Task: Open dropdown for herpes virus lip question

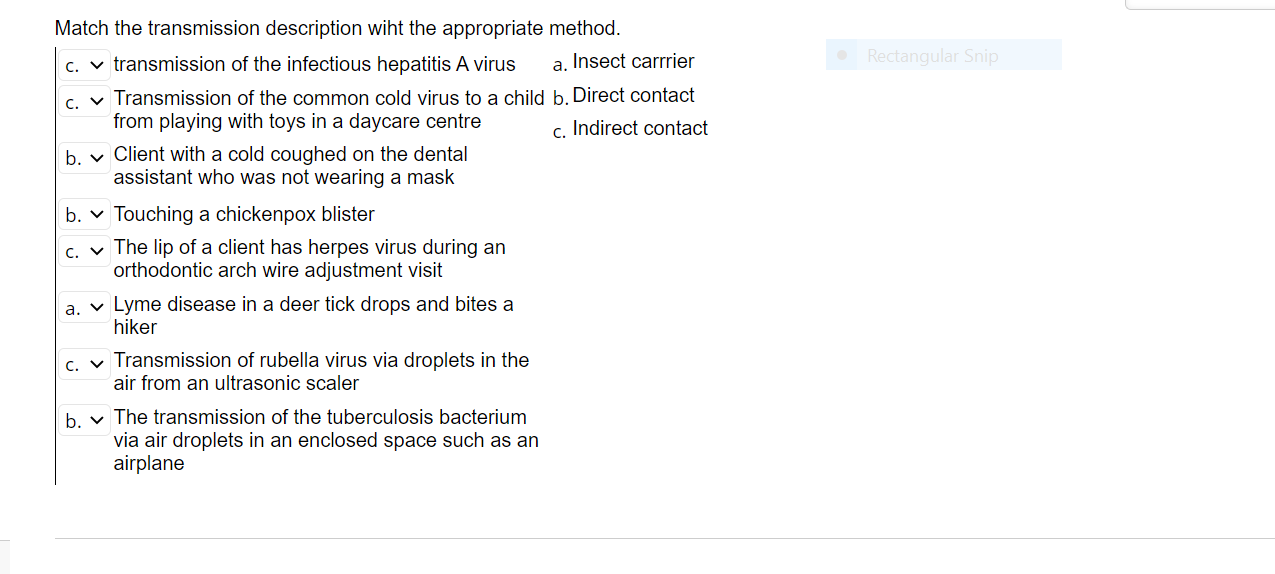Action: (x=84, y=251)
